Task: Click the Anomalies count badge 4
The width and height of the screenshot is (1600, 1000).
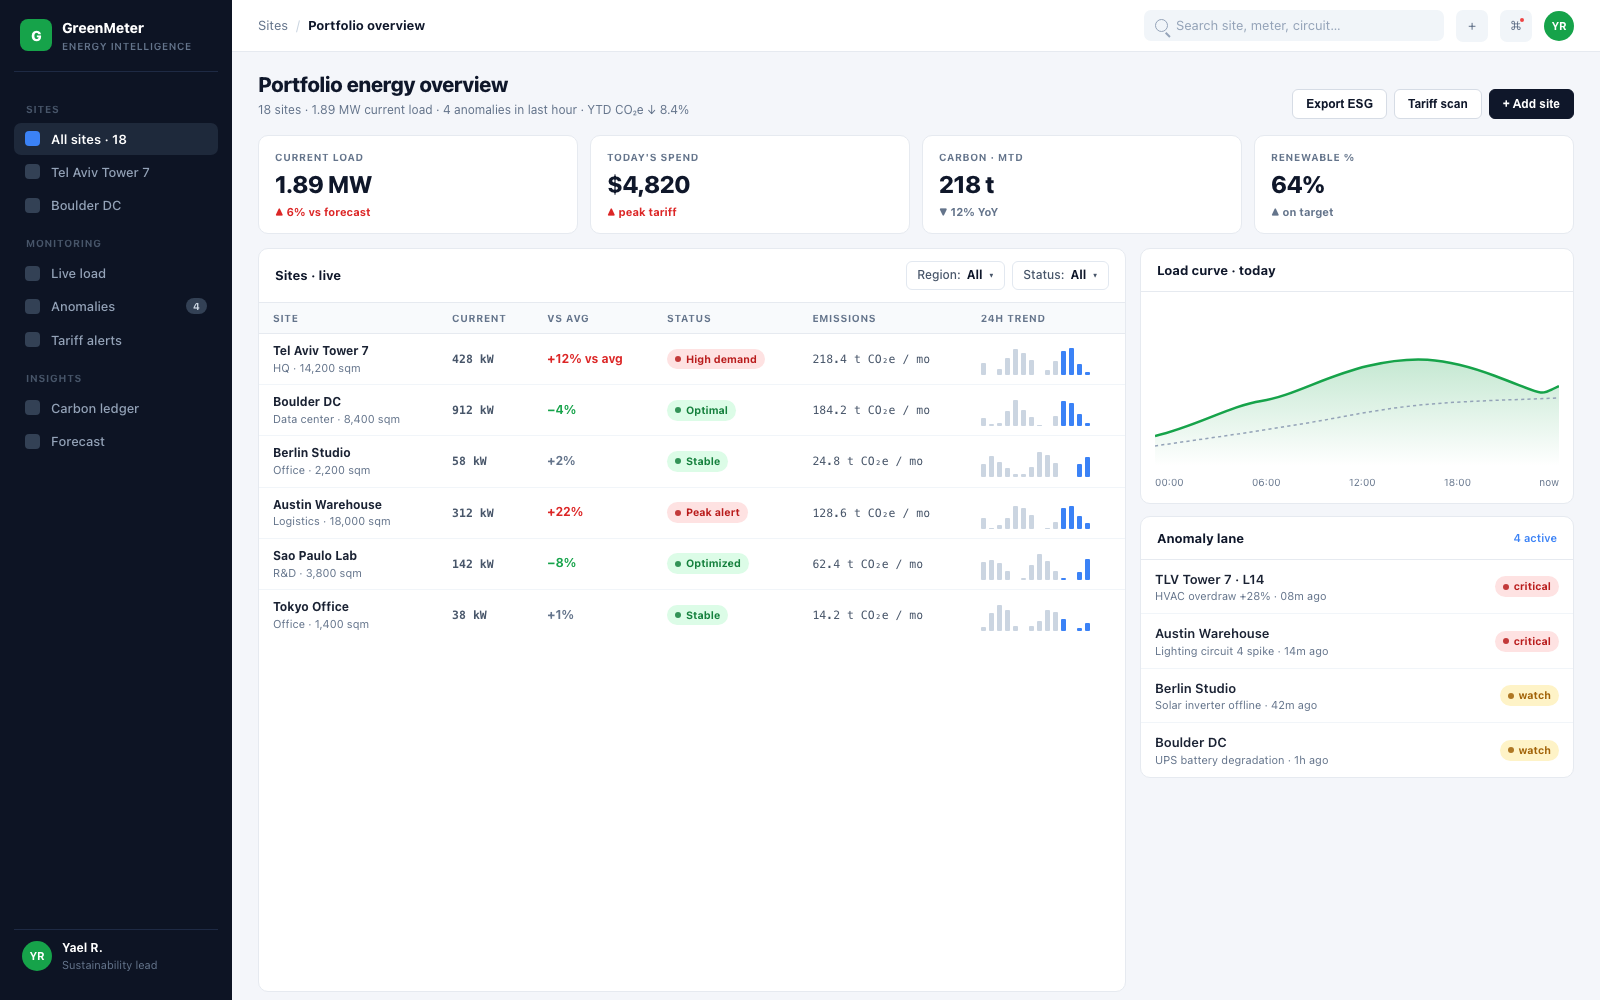Action: 196,306
